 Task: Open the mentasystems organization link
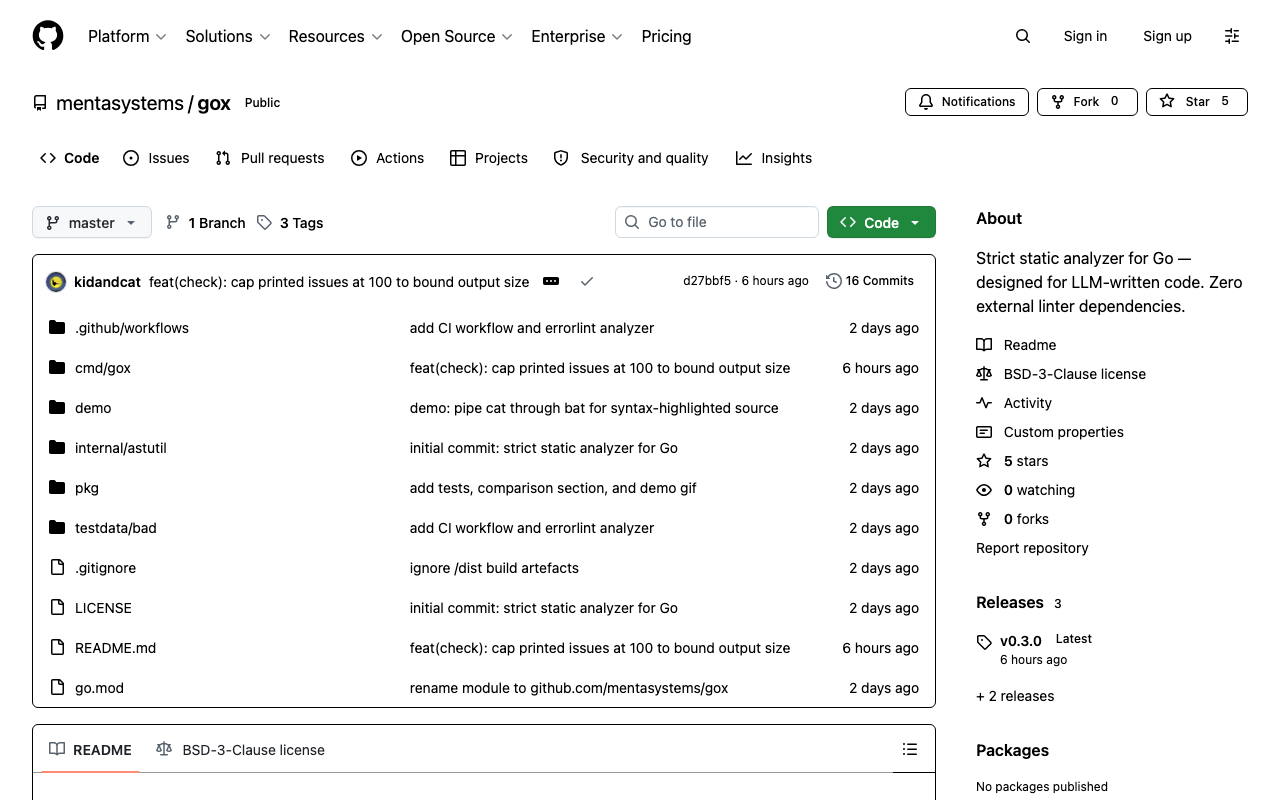(x=120, y=103)
